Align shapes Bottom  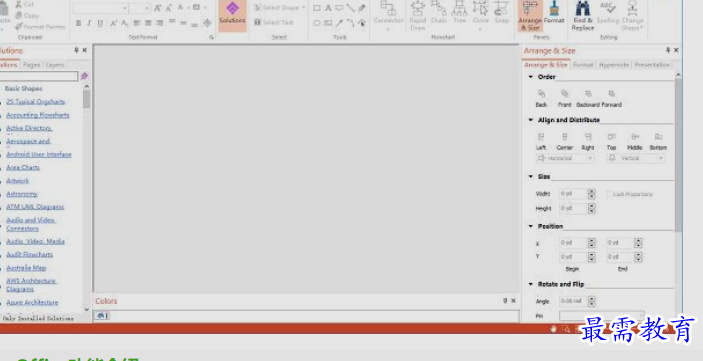(658, 141)
